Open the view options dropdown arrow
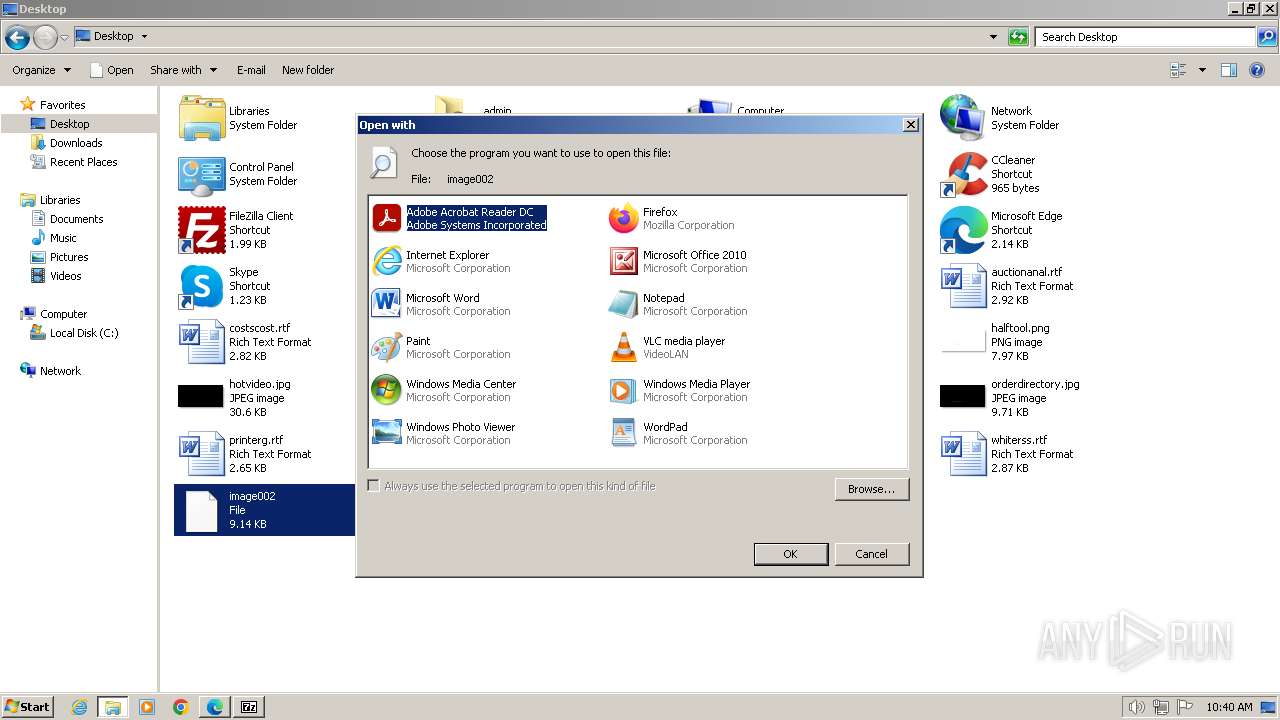Viewport: 1280px width, 720px height. [x=1202, y=70]
